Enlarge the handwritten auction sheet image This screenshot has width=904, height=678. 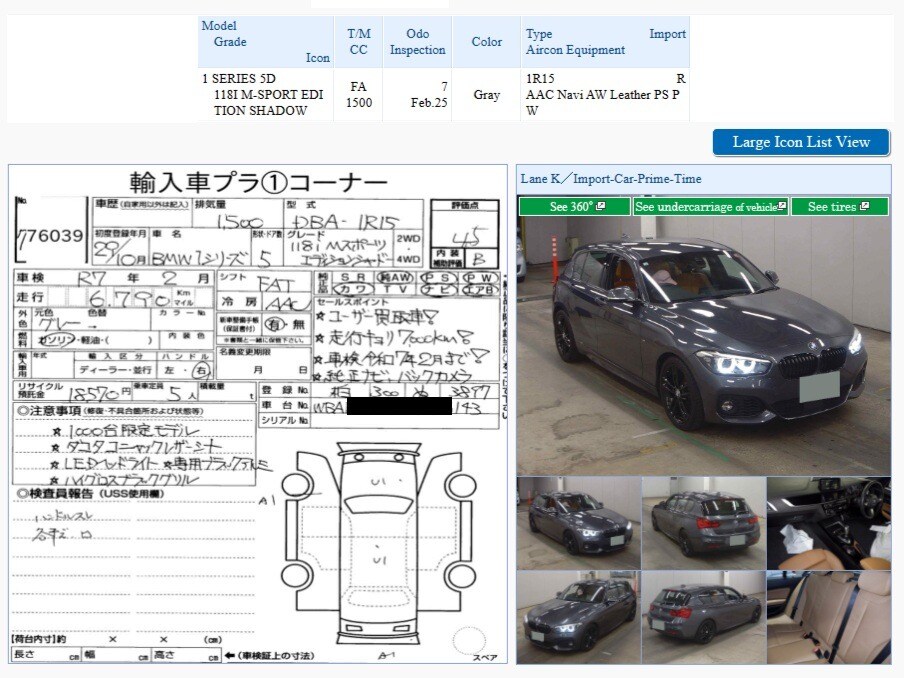coord(258,414)
